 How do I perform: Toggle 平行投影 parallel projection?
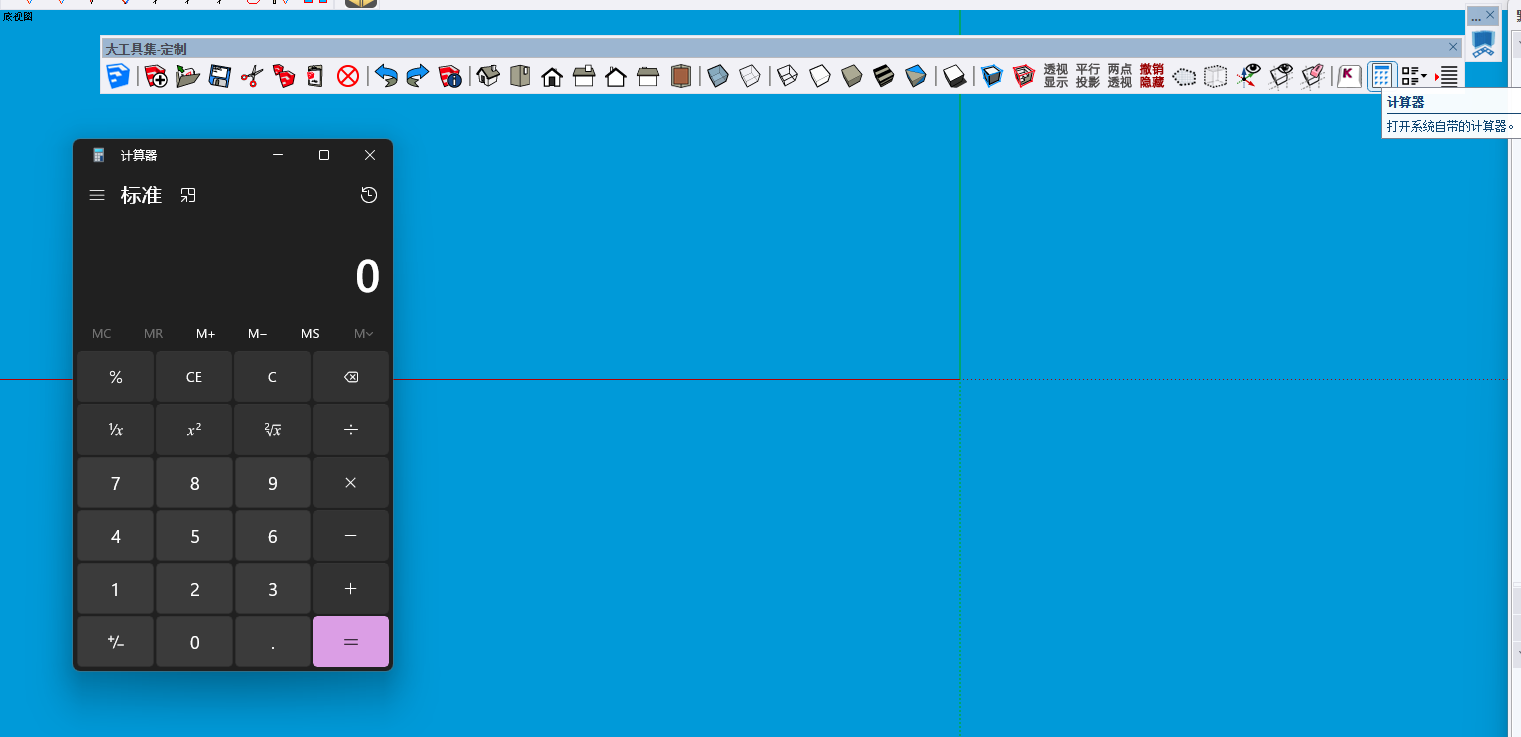click(1088, 76)
